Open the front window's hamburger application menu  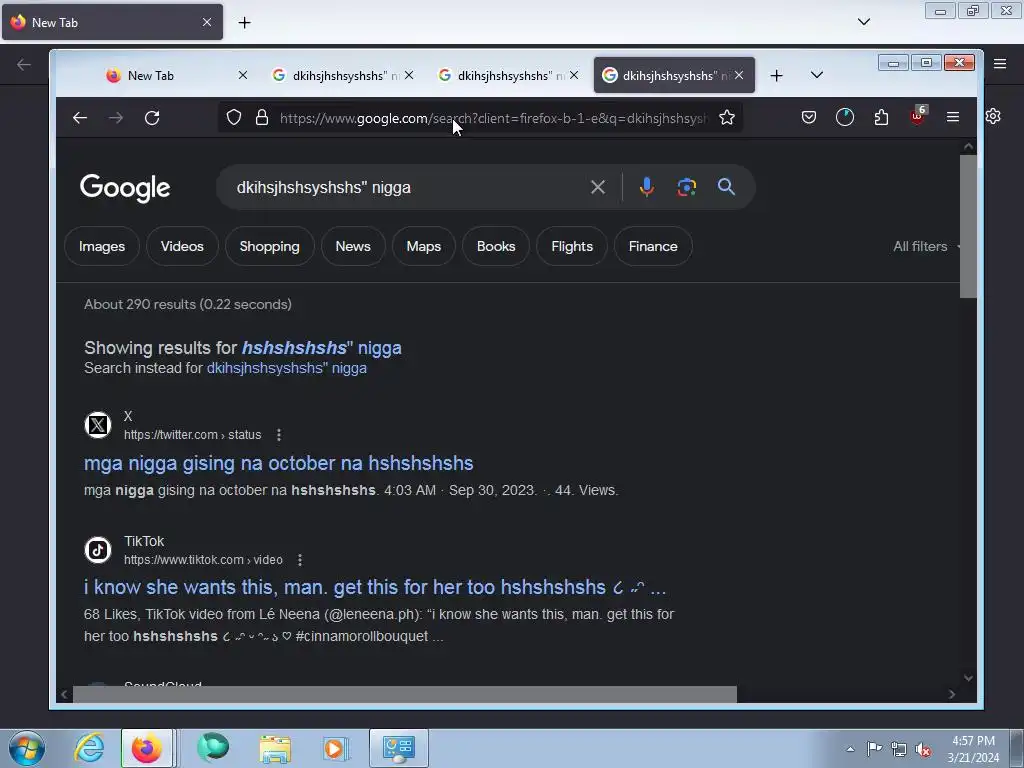[953, 118]
